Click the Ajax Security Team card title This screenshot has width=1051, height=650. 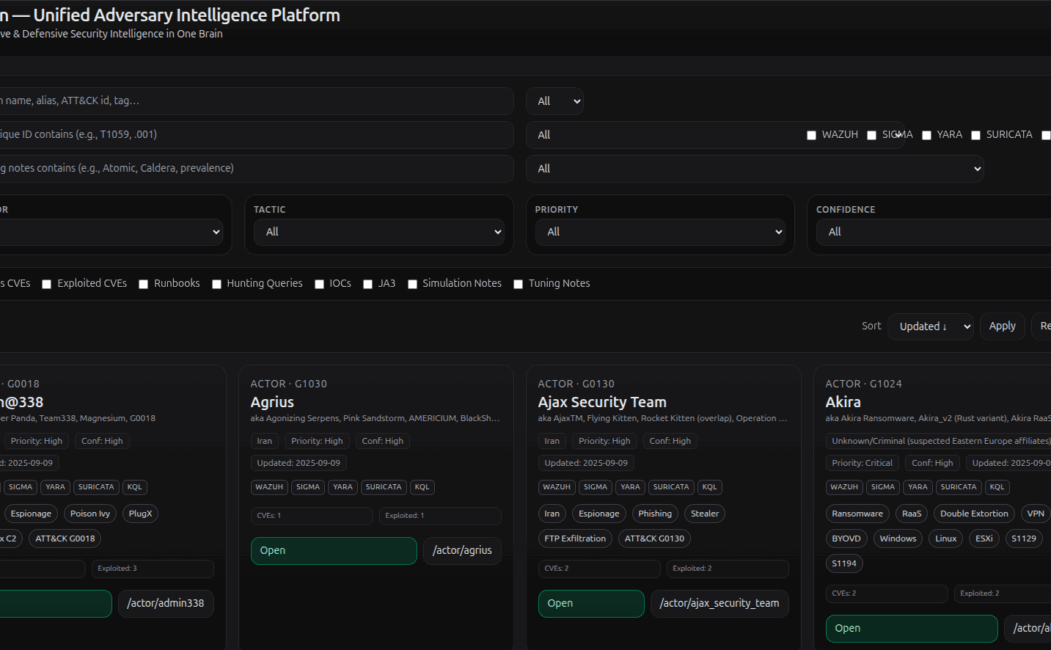click(x=602, y=402)
